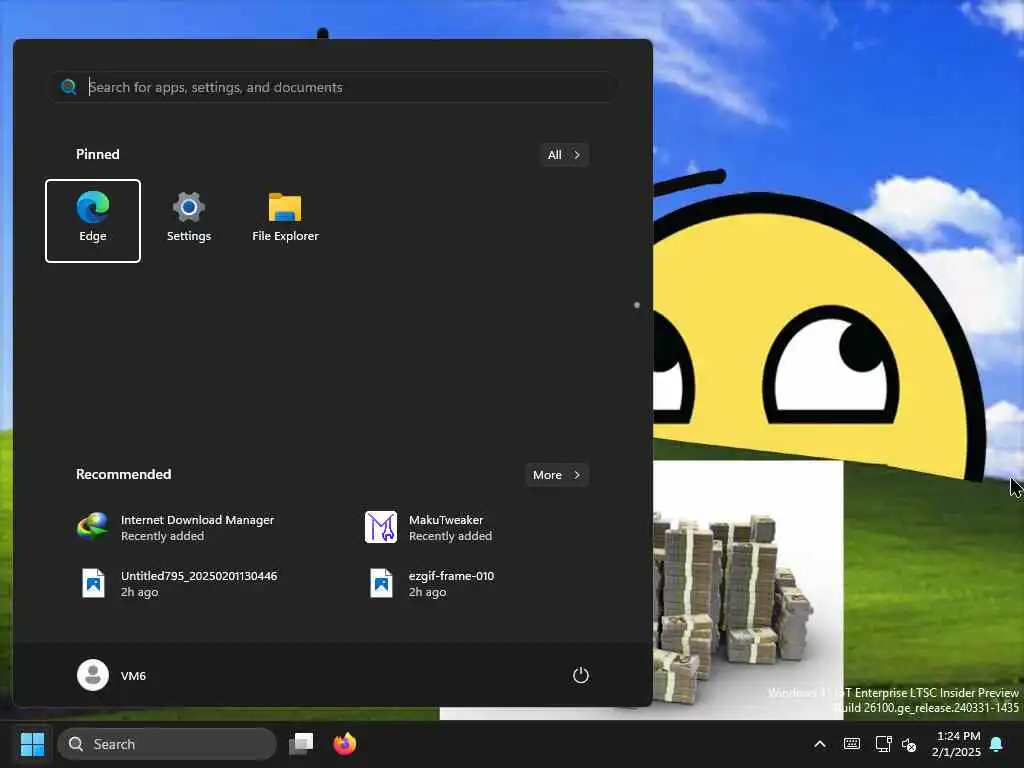Click the Start menu search magnifier icon
The height and width of the screenshot is (768, 1024).
point(69,87)
